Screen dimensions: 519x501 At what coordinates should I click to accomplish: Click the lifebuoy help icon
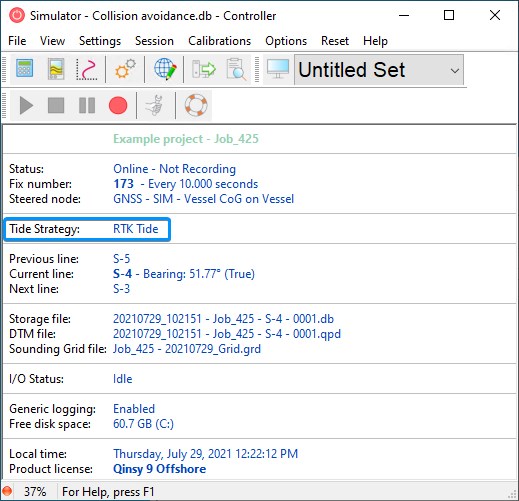(x=196, y=105)
